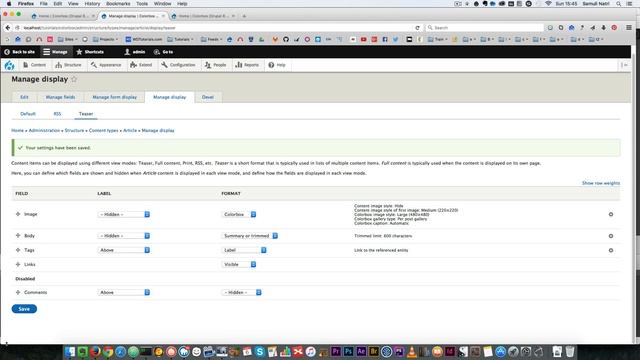
Task: Click the drag handle beside Image row
Action: [18, 214]
